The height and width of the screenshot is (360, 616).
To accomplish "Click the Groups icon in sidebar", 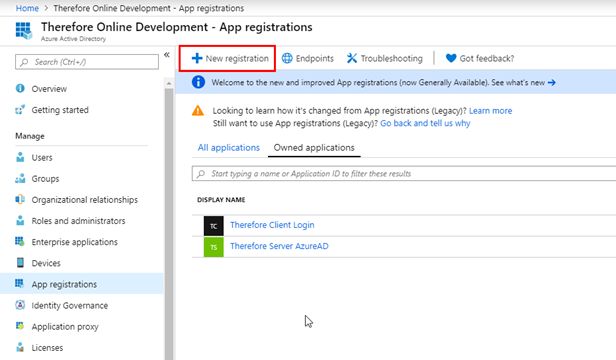I will pyautogui.click(x=20, y=178).
